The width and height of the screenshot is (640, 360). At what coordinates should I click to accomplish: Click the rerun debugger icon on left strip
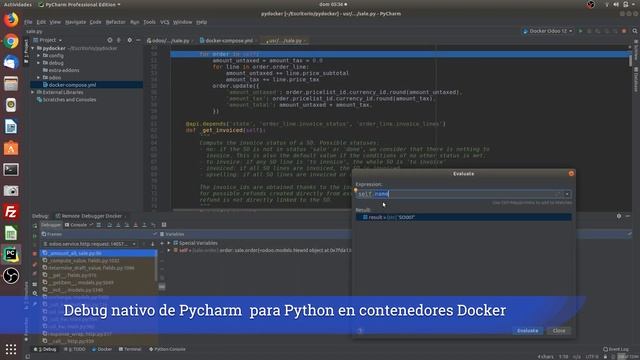pos(35,225)
